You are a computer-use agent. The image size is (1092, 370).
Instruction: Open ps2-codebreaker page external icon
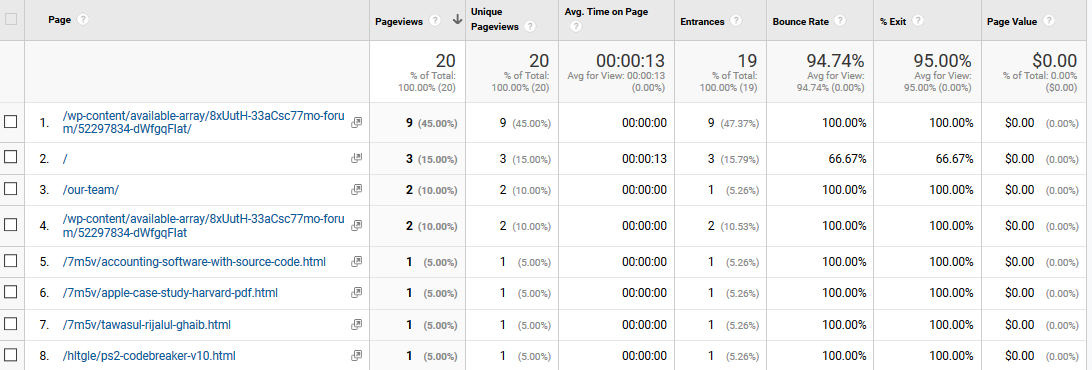pyautogui.click(x=357, y=355)
